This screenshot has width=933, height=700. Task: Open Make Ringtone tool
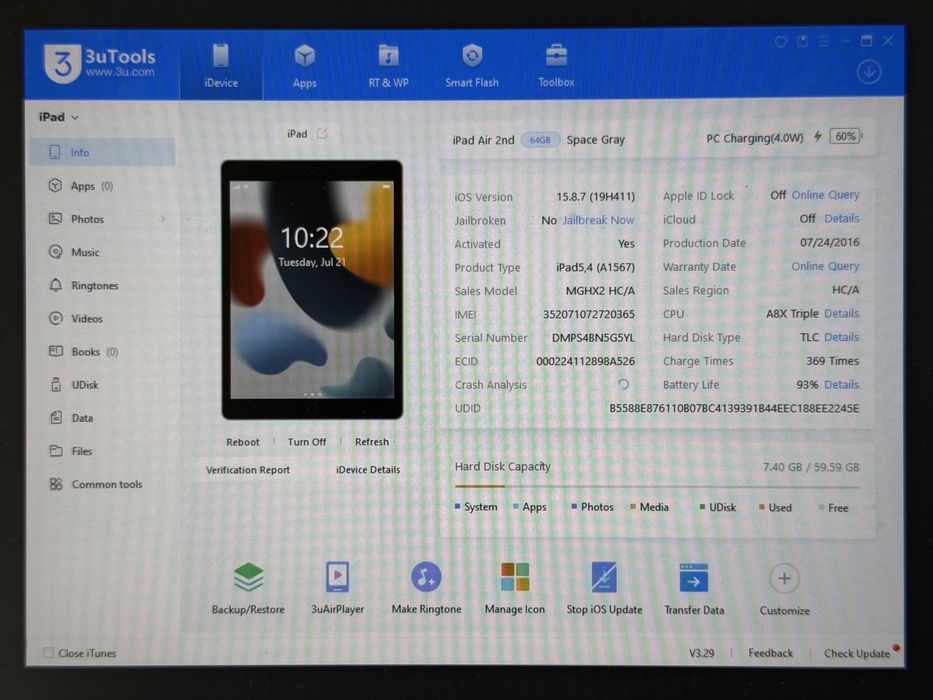426,588
